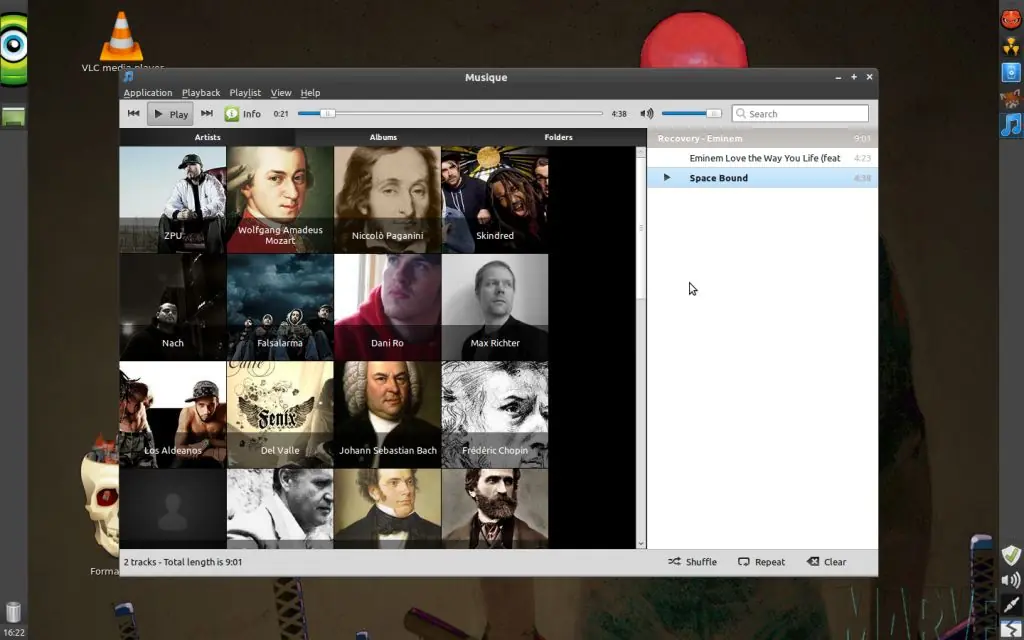Screen dimensions: 1024x640
Task: Select the artist tile with placeholder silhouette
Action: [172, 509]
